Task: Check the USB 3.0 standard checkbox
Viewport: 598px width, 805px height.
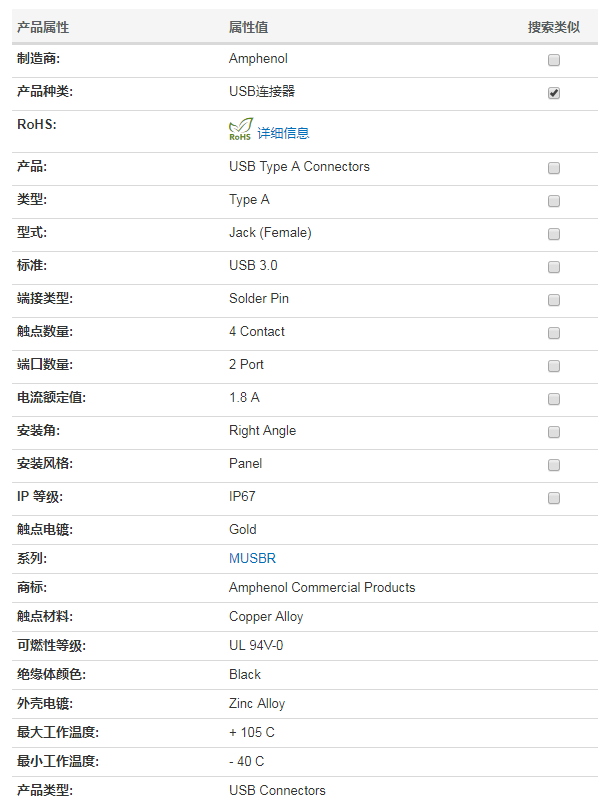Action: [x=554, y=267]
